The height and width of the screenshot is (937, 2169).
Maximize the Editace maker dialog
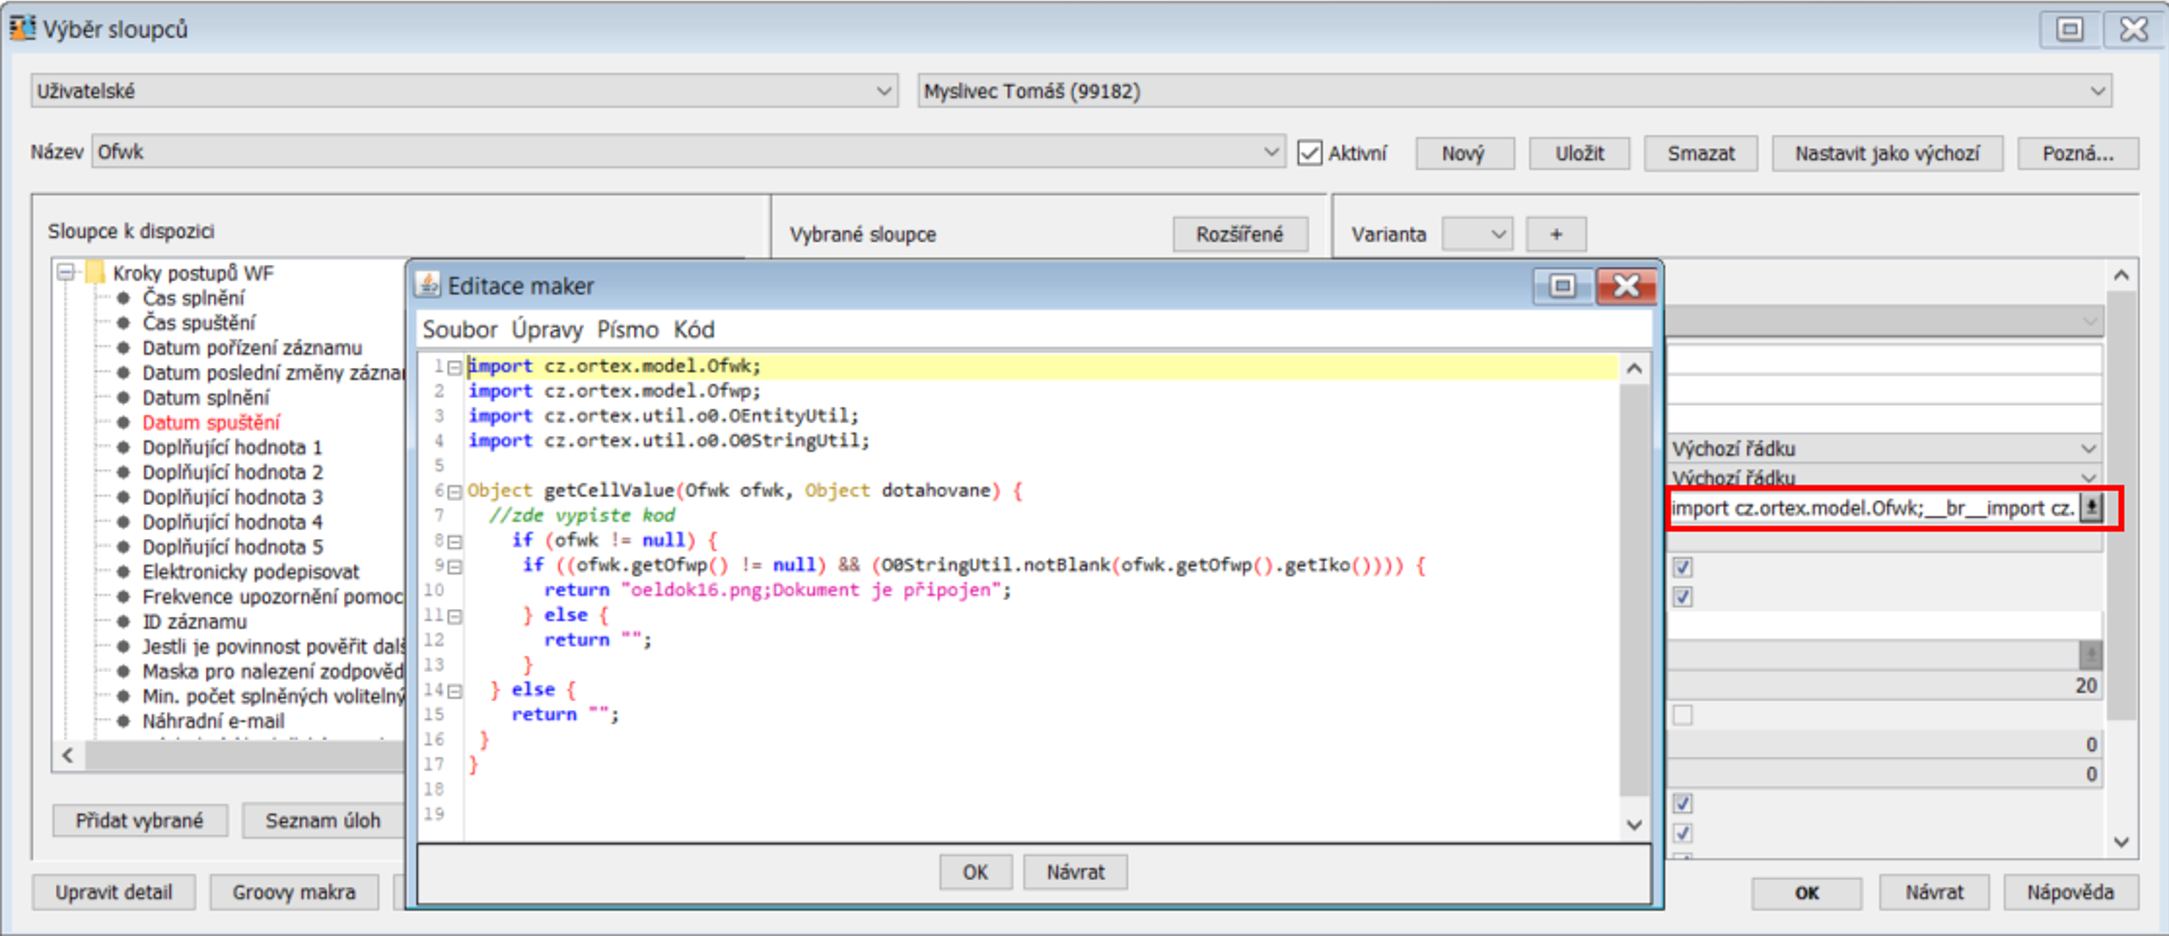1562,286
